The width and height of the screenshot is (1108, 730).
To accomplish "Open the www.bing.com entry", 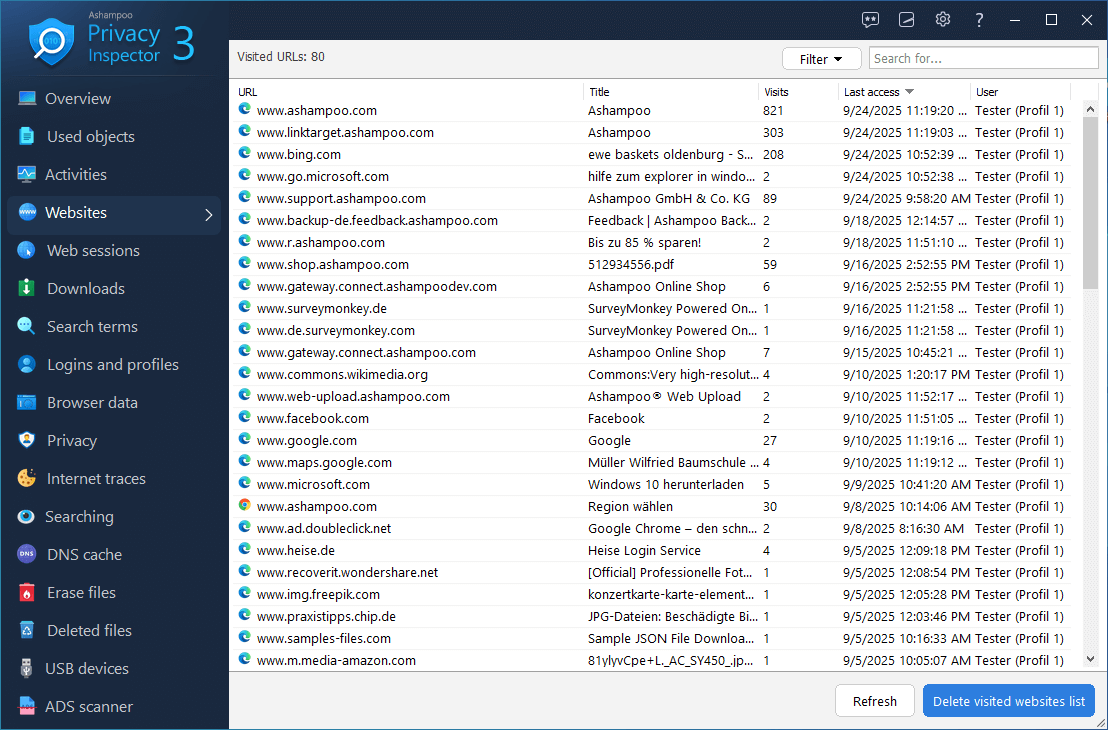I will [300, 154].
